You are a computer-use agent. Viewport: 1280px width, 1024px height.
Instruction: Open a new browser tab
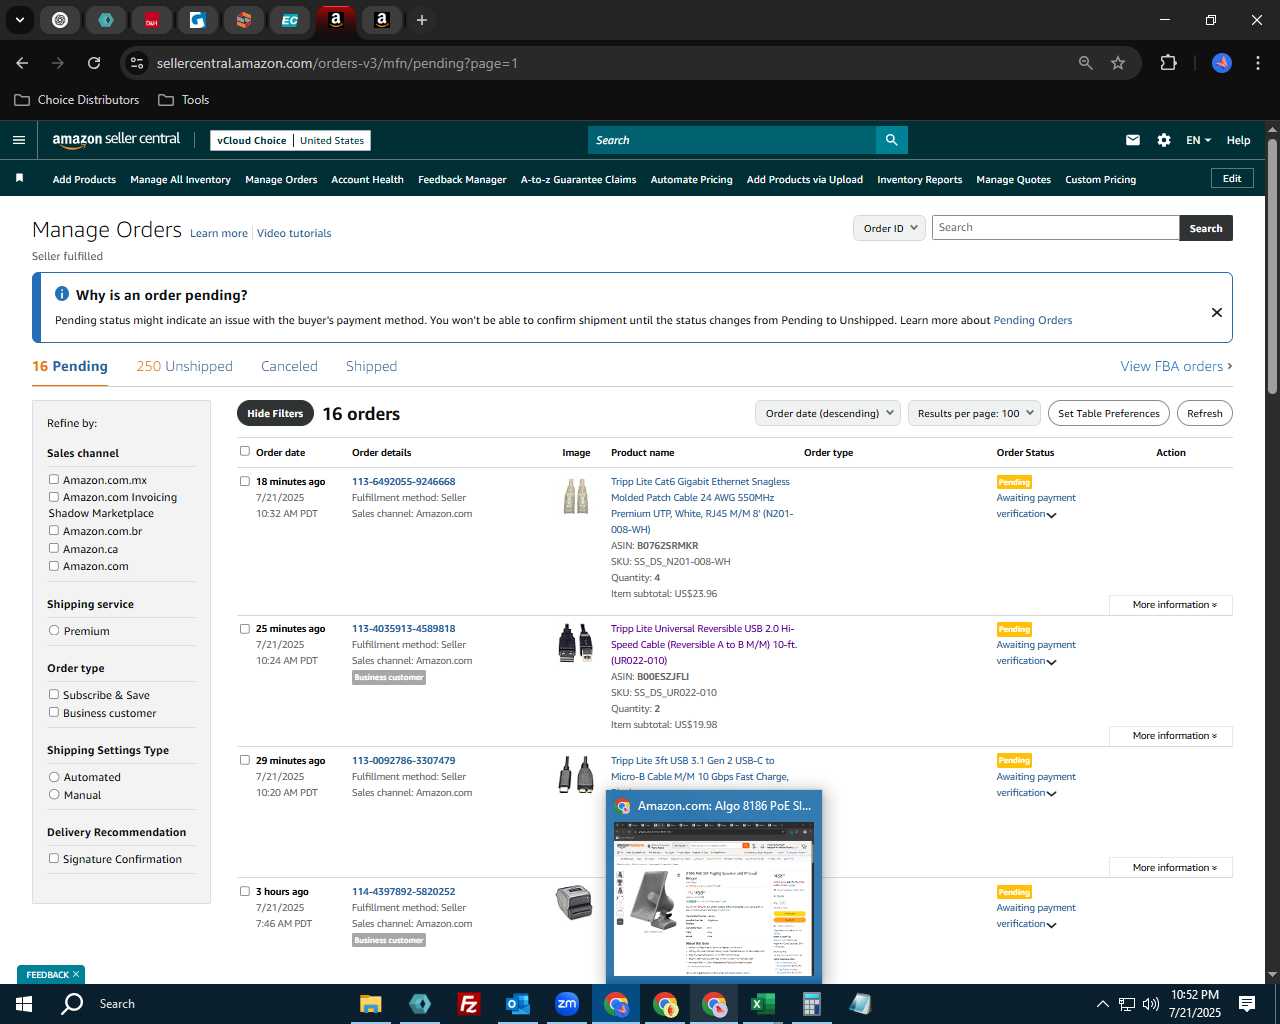tap(422, 20)
